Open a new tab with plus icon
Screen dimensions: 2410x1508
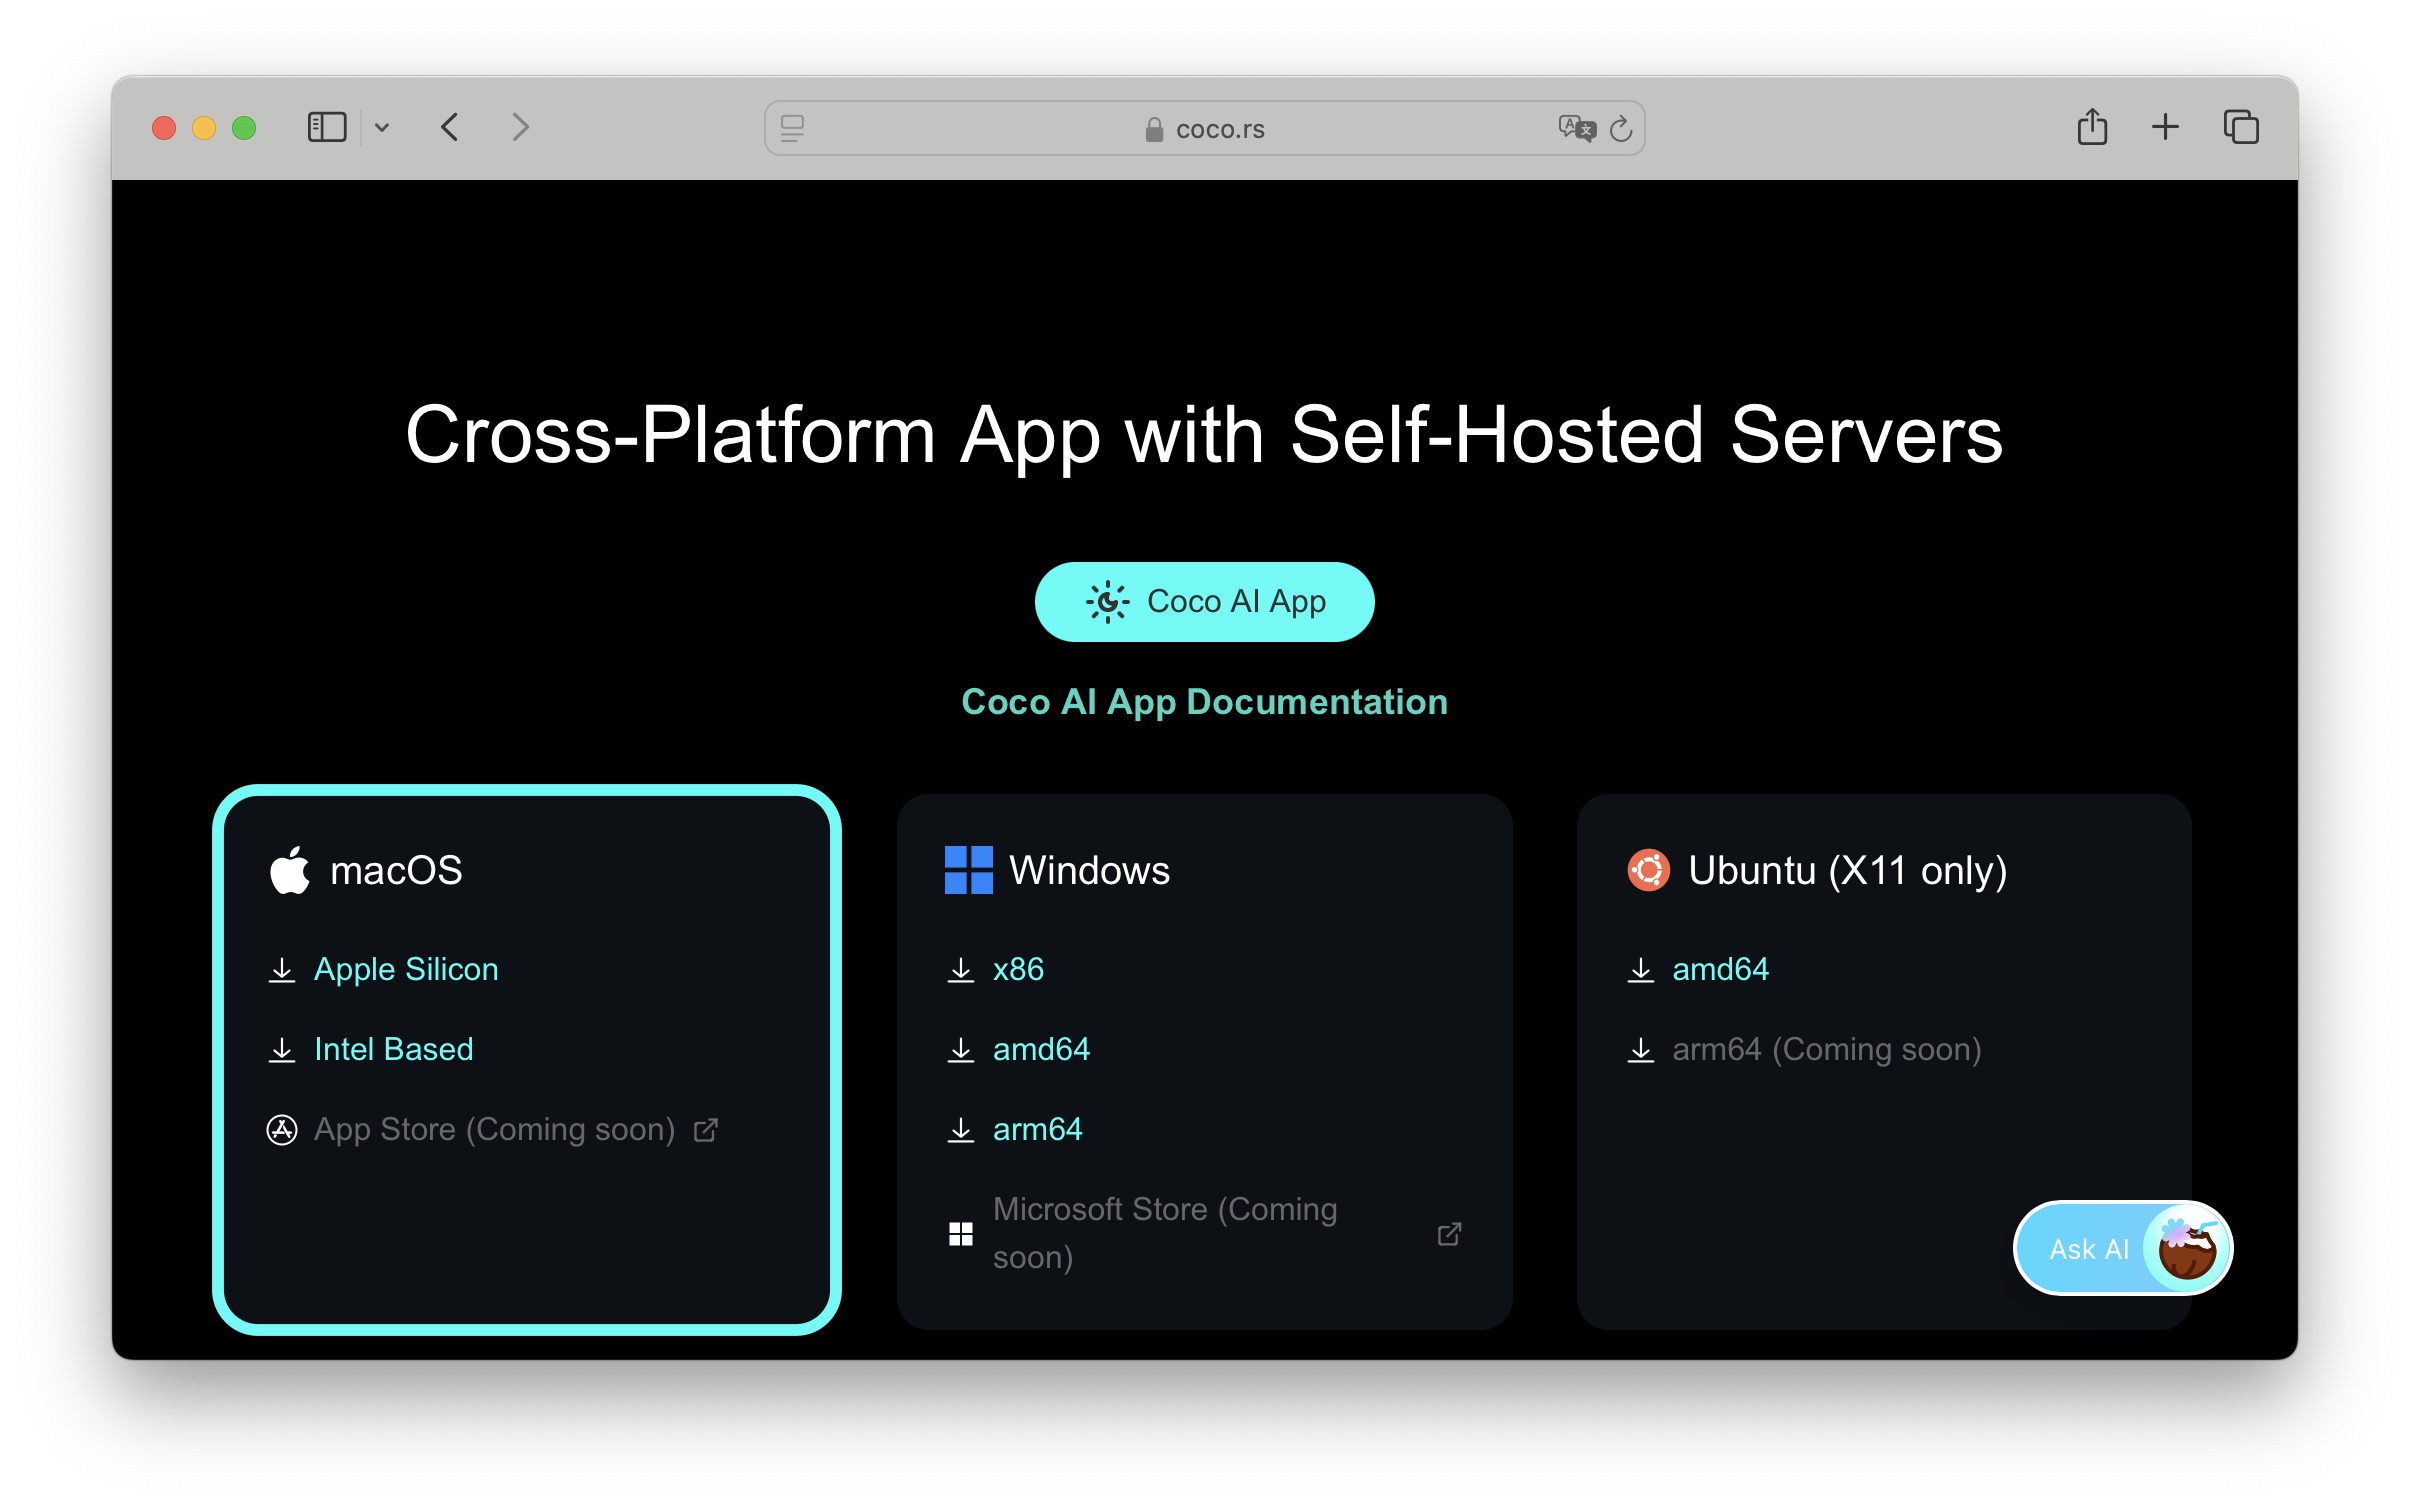point(2165,128)
